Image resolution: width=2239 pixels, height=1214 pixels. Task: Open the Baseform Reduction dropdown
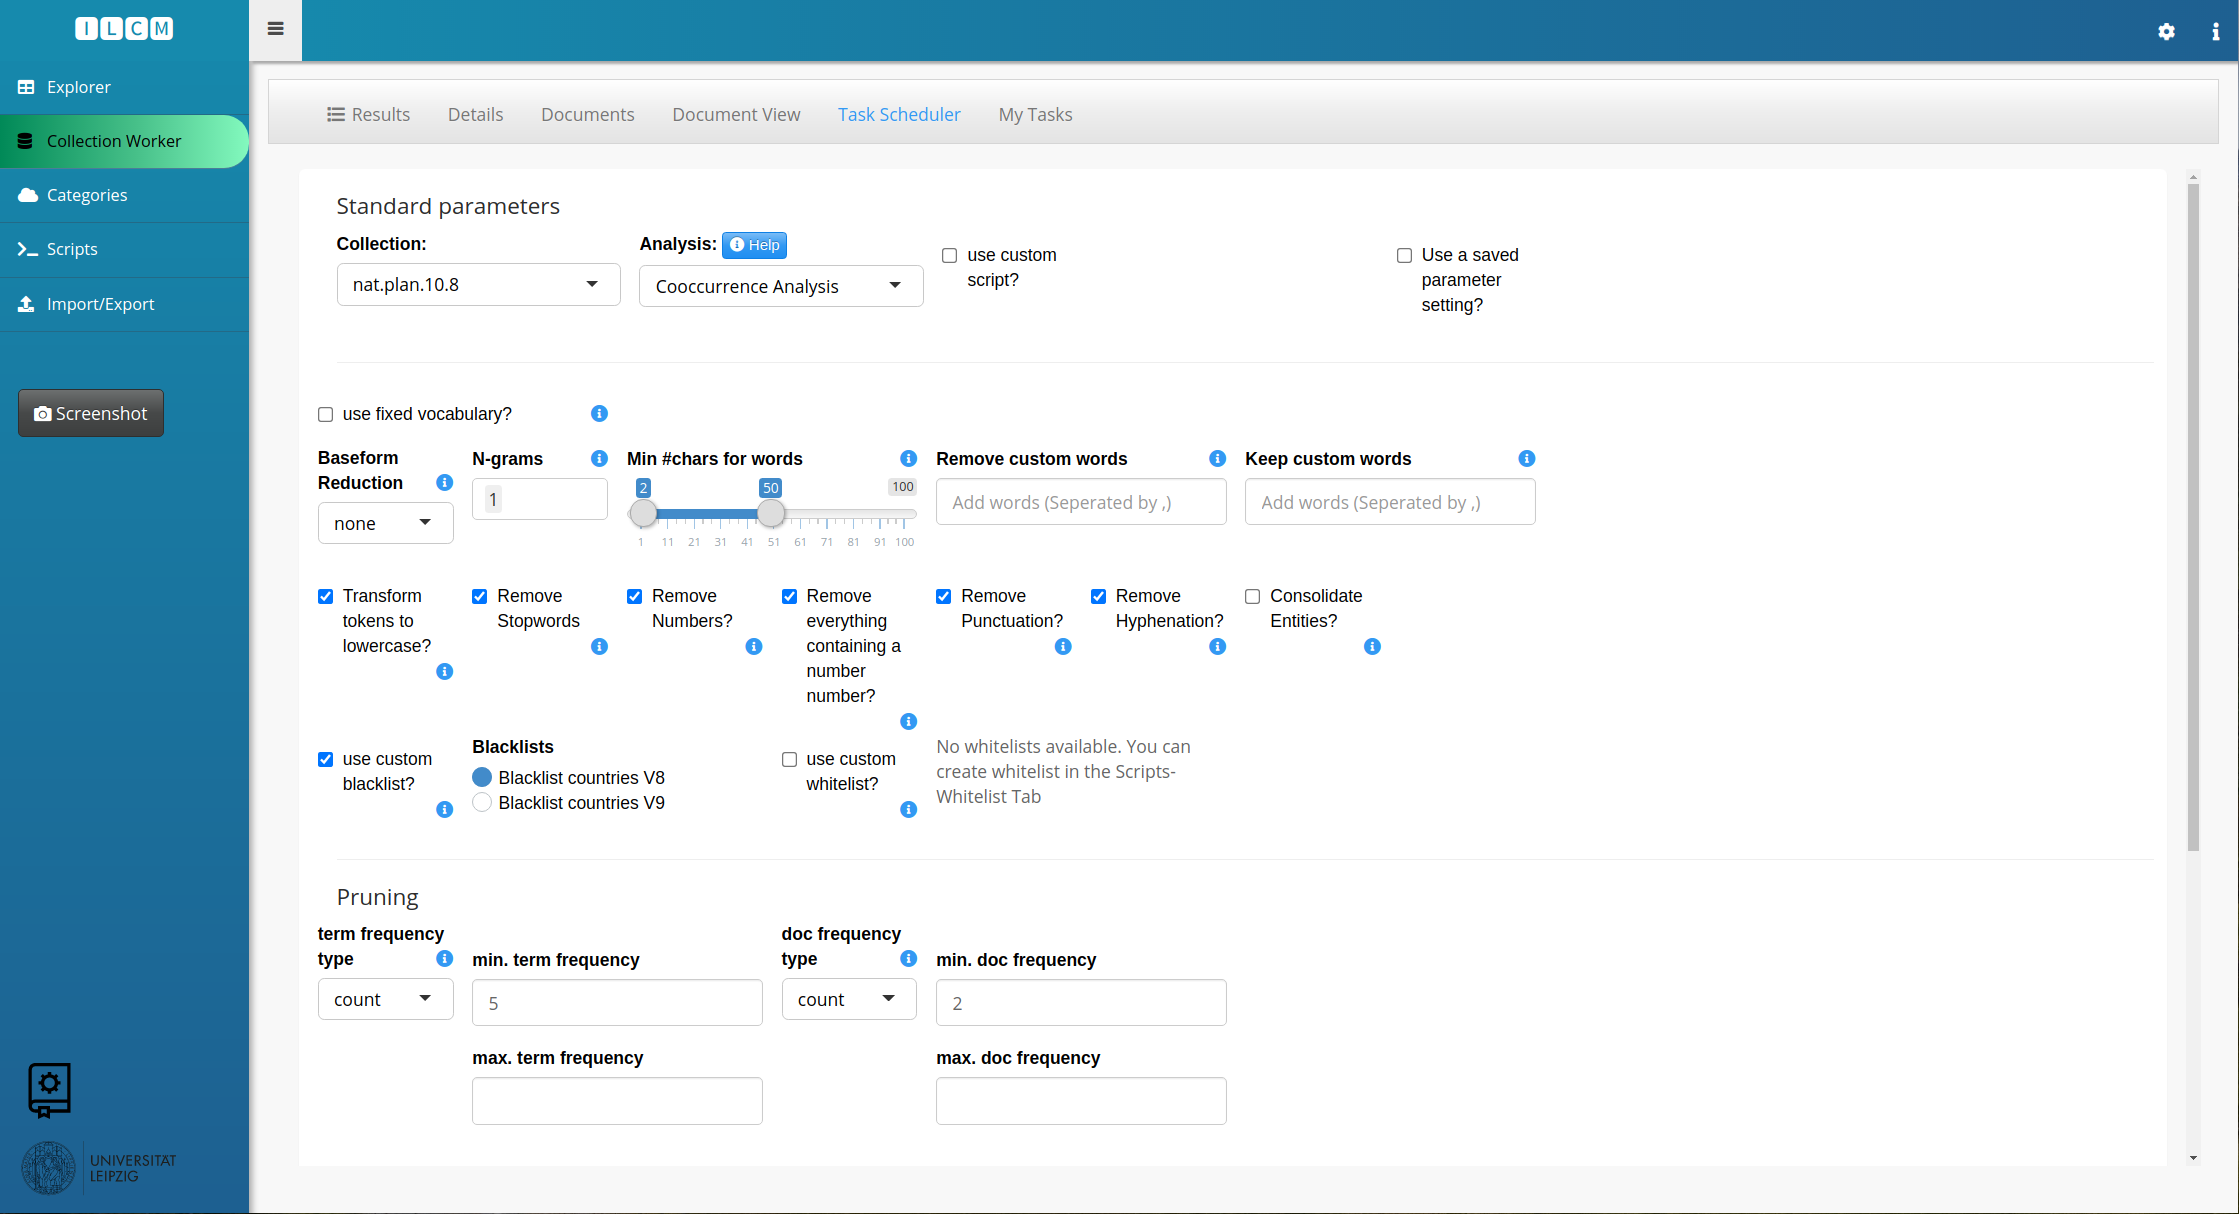(385, 523)
